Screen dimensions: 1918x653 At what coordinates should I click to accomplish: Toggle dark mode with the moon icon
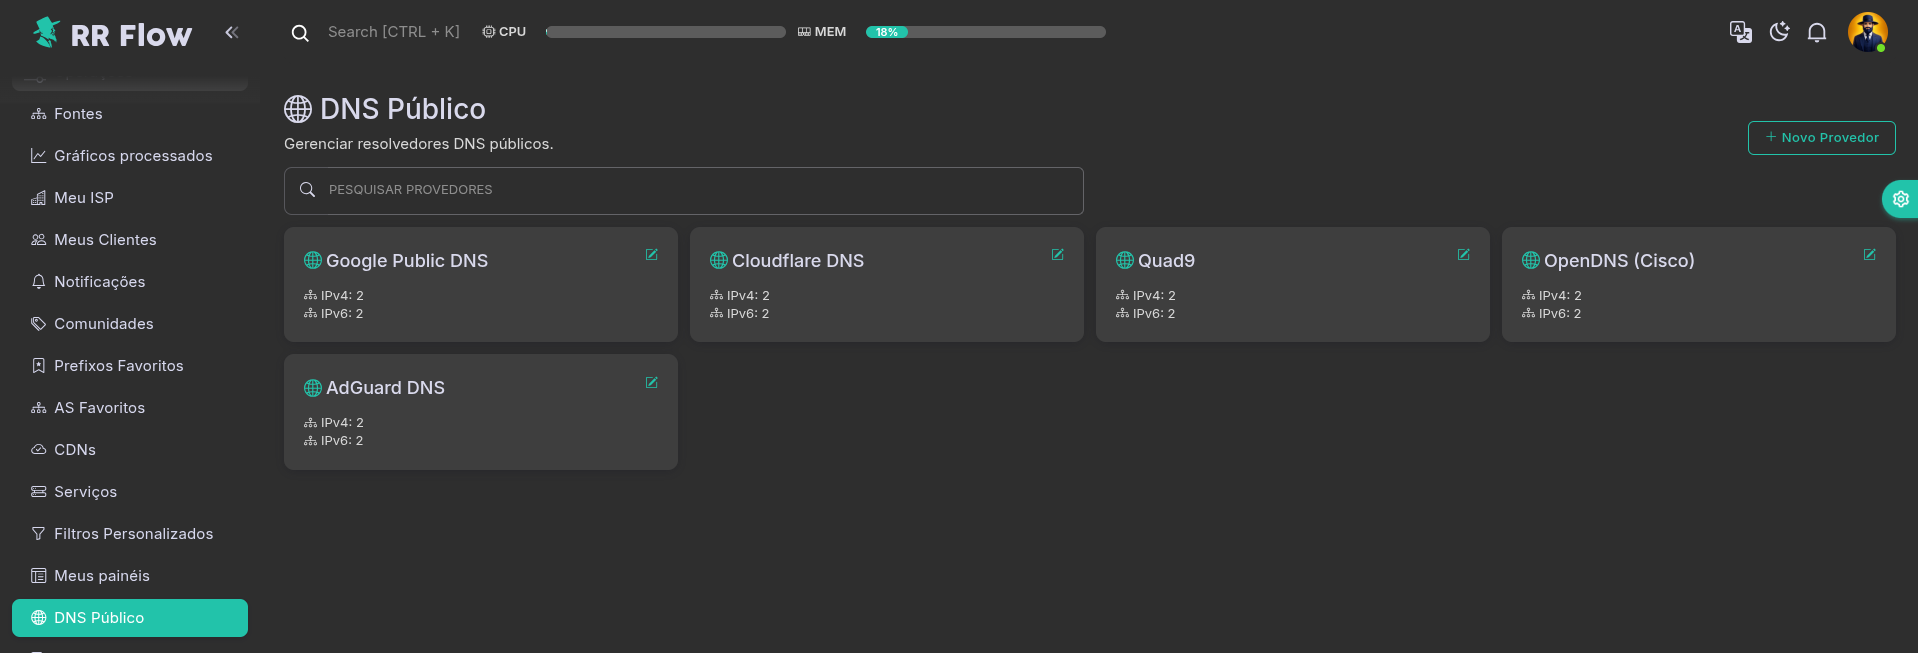pos(1779,32)
